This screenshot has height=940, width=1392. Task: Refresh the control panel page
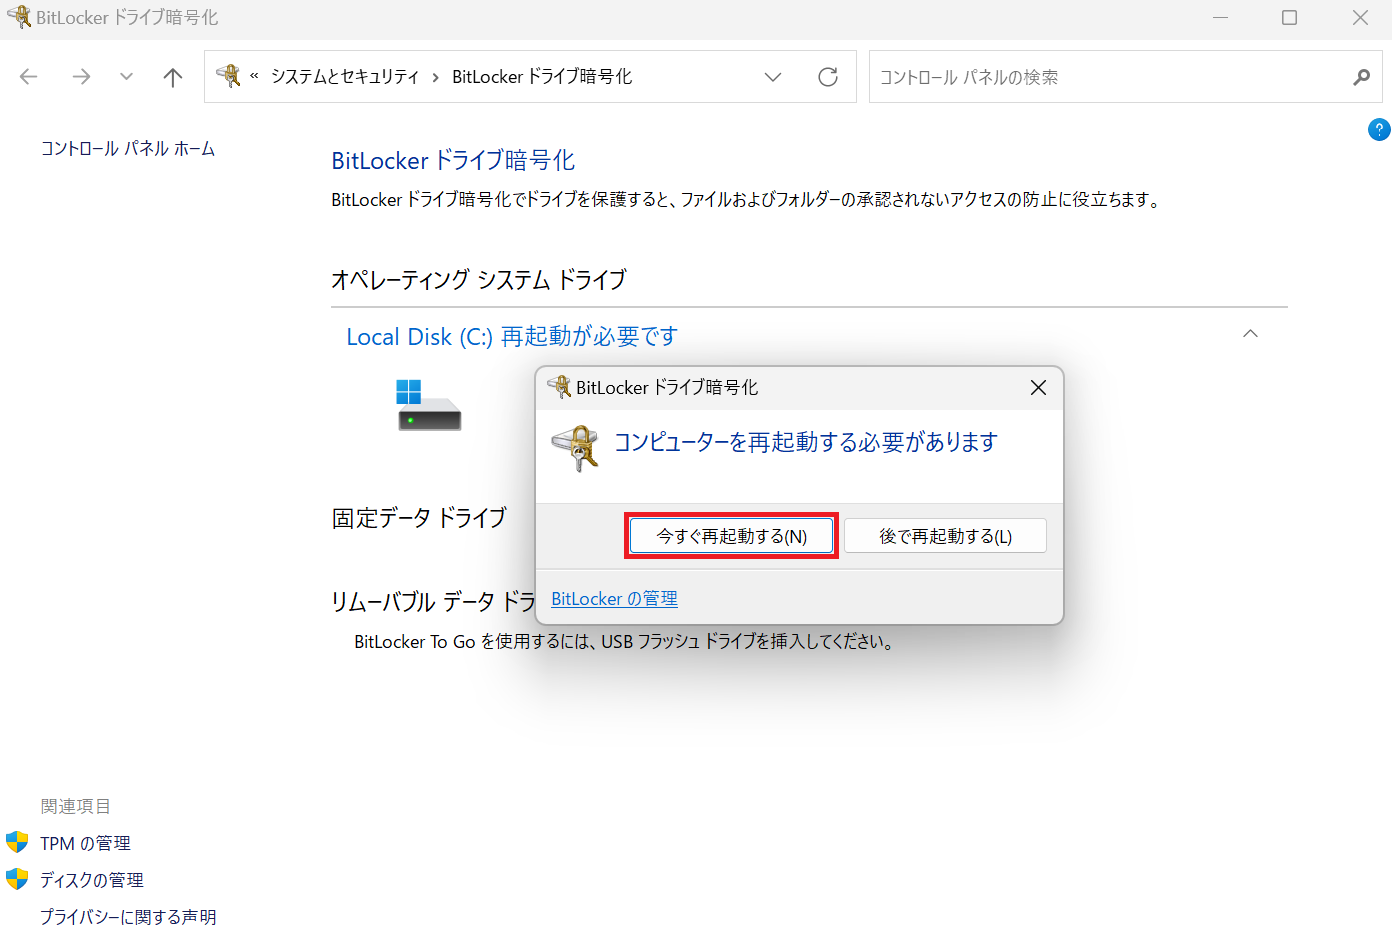tap(828, 77)
